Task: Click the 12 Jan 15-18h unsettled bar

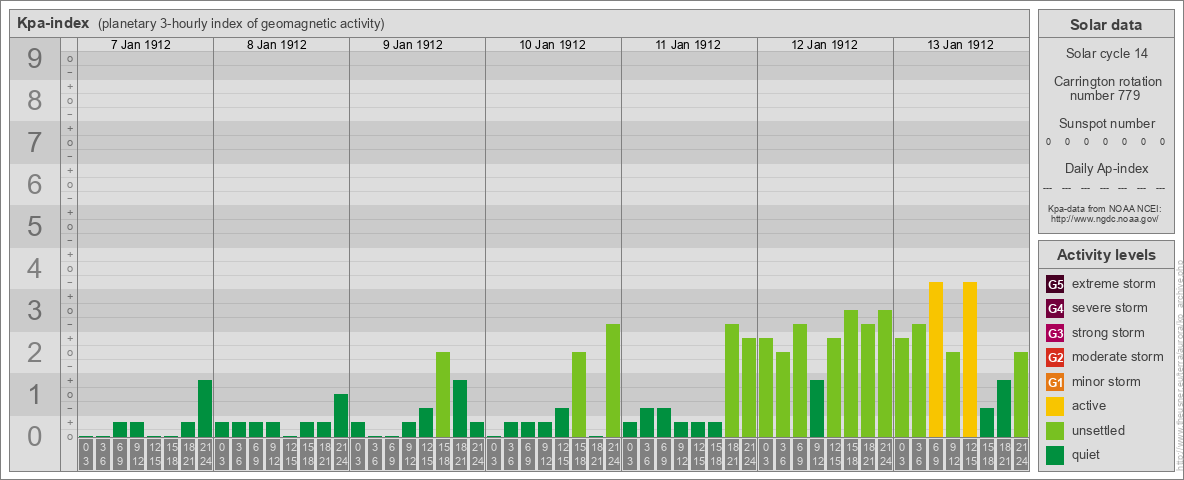Action: coord(851,374)
